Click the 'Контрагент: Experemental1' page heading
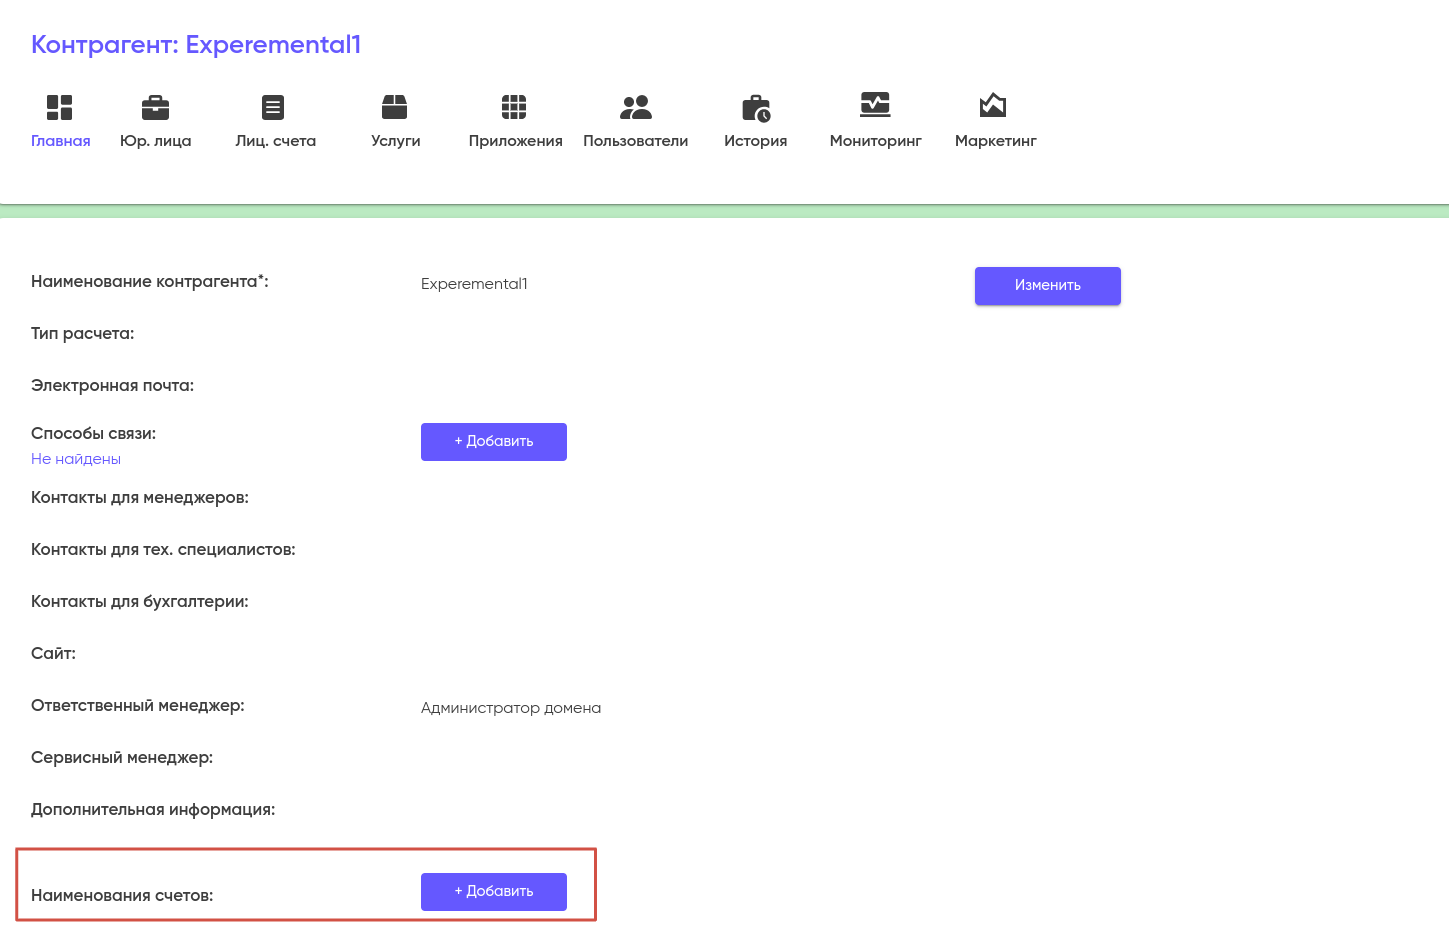Image resolution: width=1449 pixels, height=925 pixels. (x=196, y=45)
